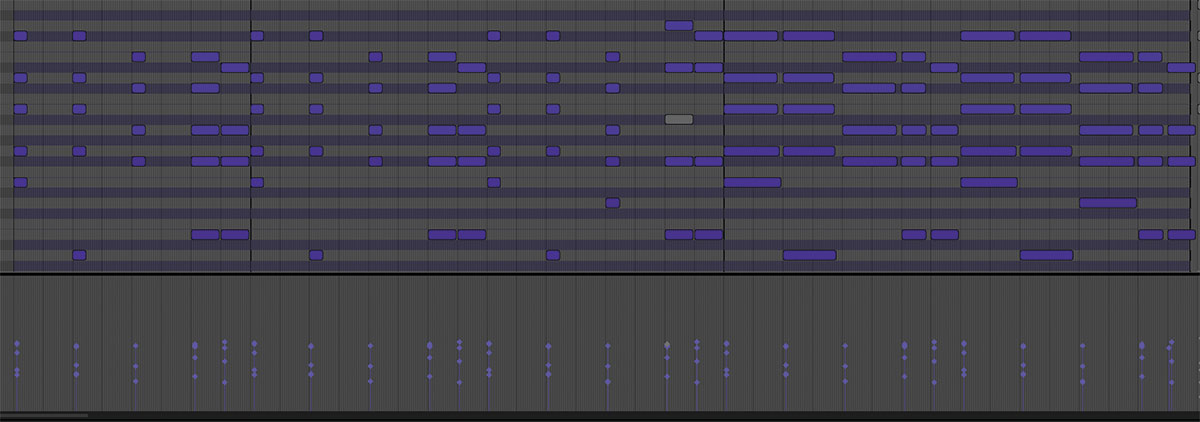Select the long note on the row holding only two notes
Screen dimensions: 1200x422
(1108, 203)
